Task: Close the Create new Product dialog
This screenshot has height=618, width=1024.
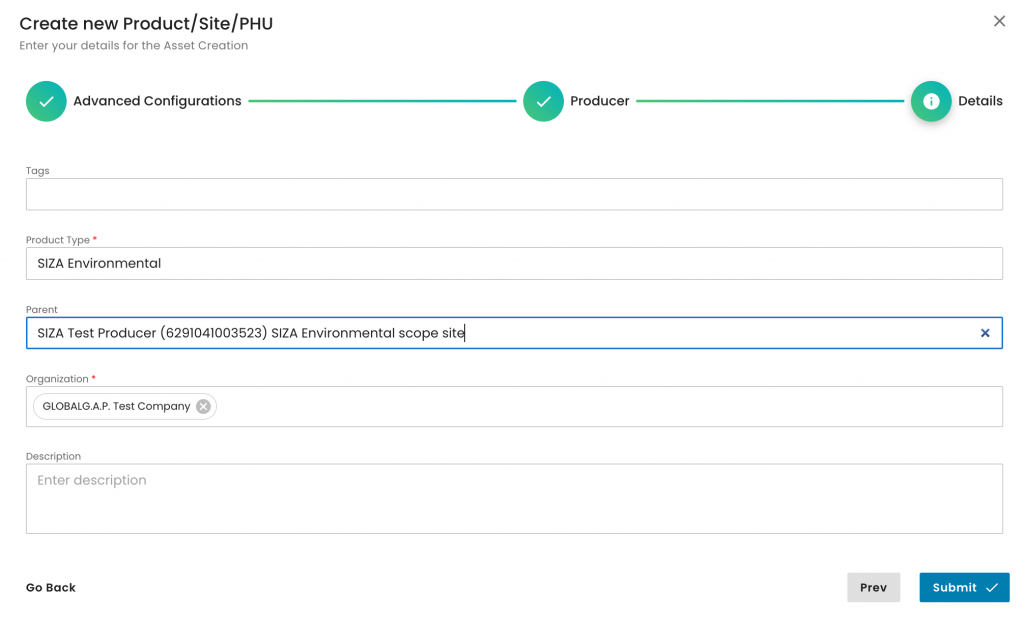Action: click(x=998, y=21)
